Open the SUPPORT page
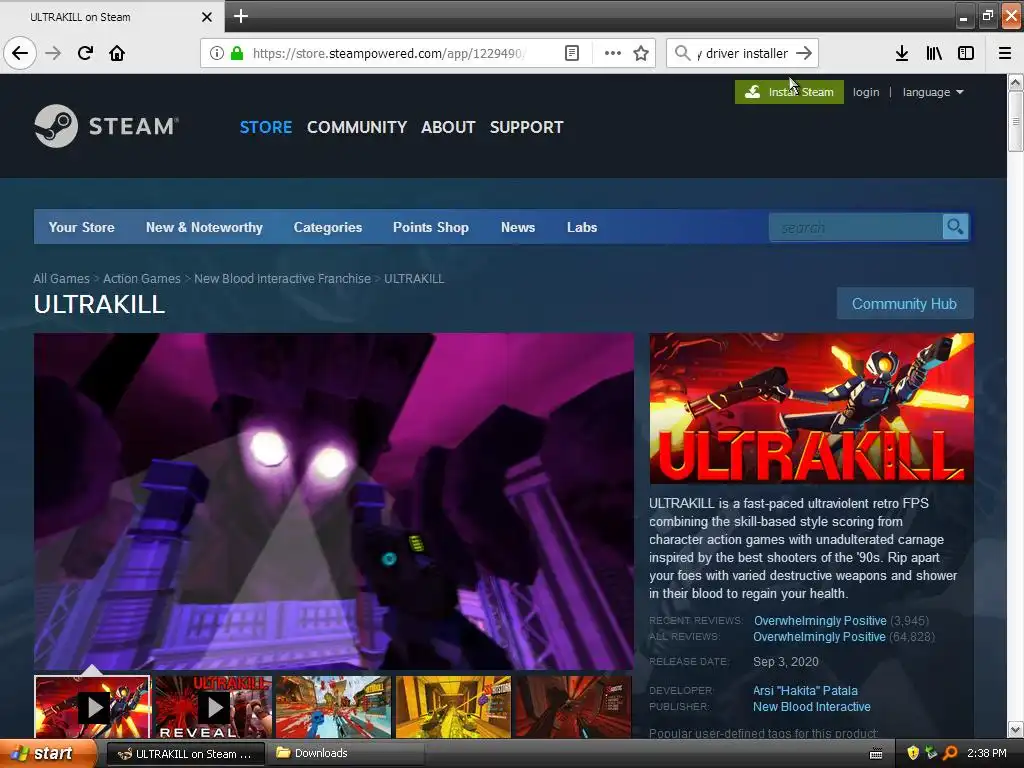Viewport: 1024px width, 768px height. click(526, 127)
